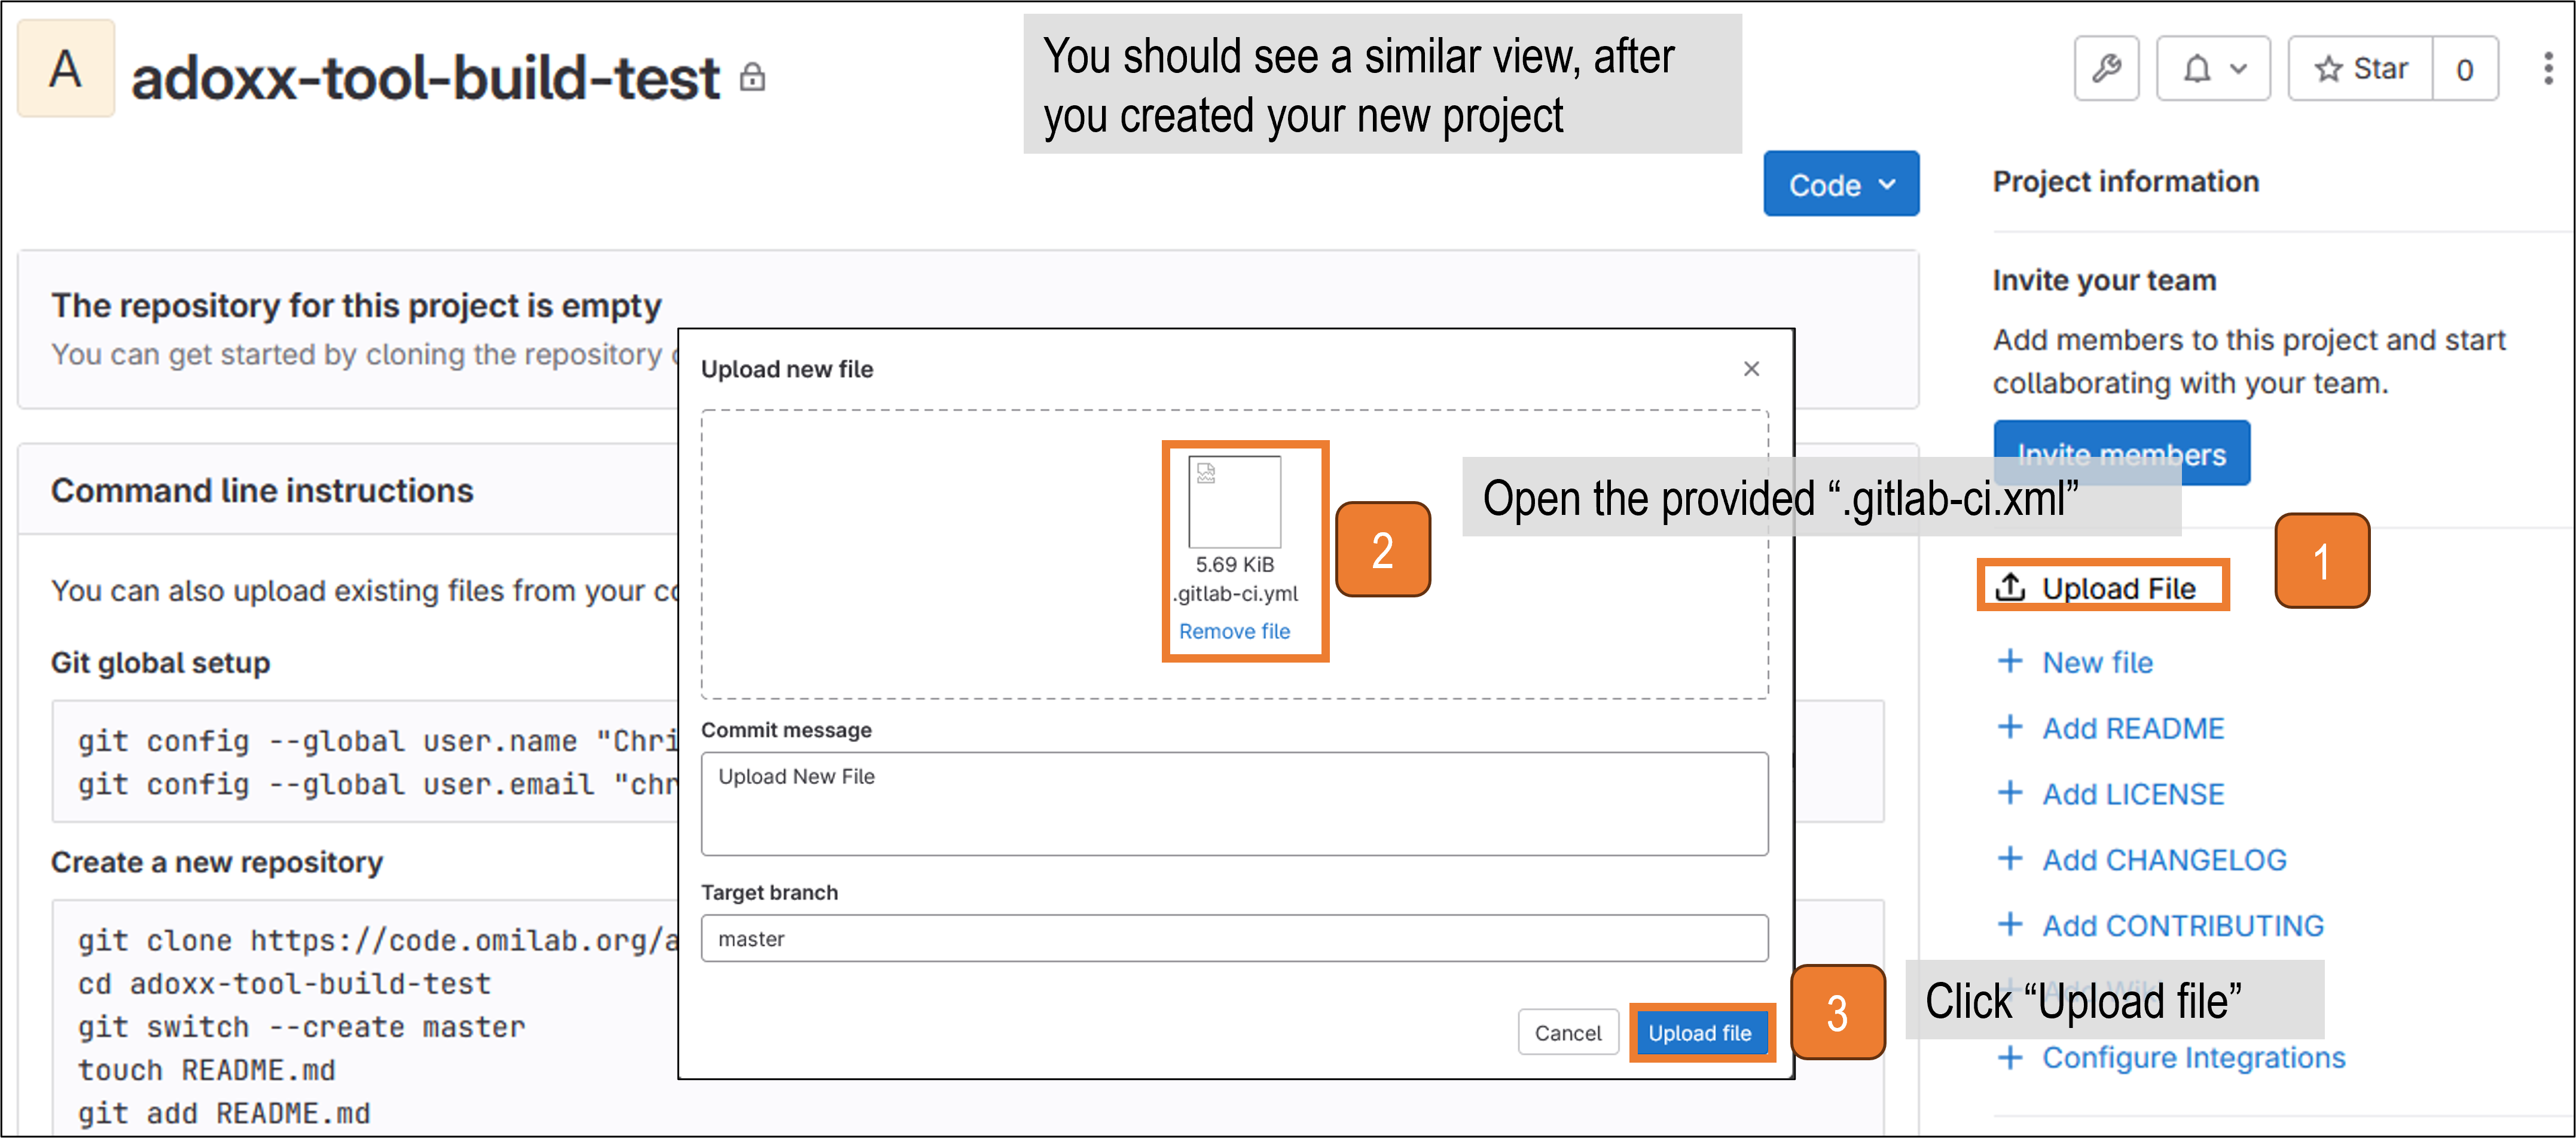Viewport: 2576px width, 1138px height.
Task: Click the '5.69 KiB' file size text
Action: coord(1235,564)
